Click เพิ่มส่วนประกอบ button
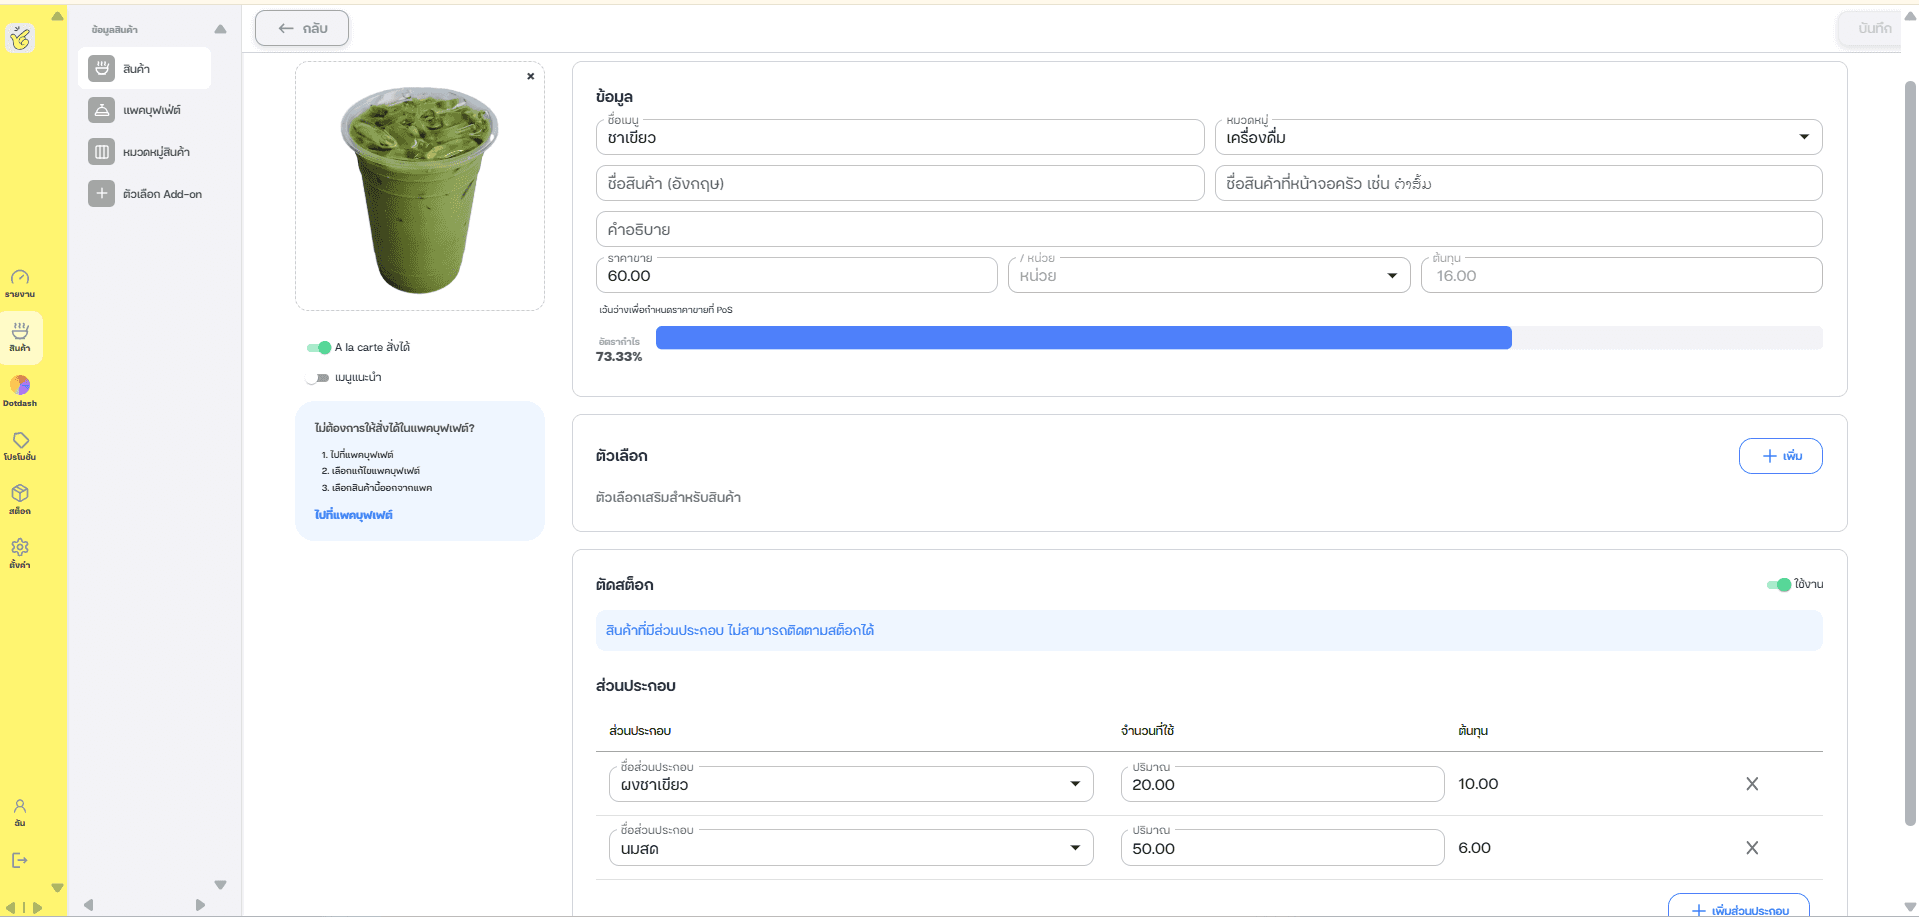Image resolution: width=1919 pixels, height=917 pixels. [x=1738, y=906]
